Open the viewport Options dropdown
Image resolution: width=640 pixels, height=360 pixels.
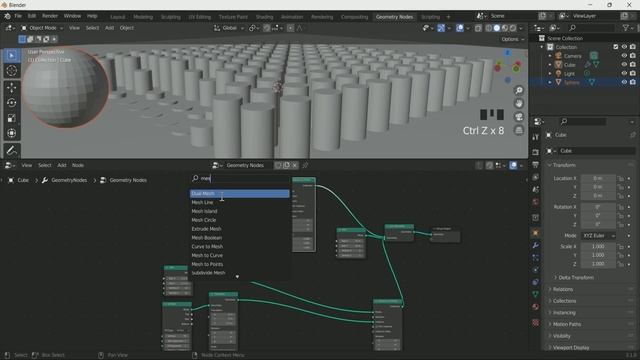(513, 39)
